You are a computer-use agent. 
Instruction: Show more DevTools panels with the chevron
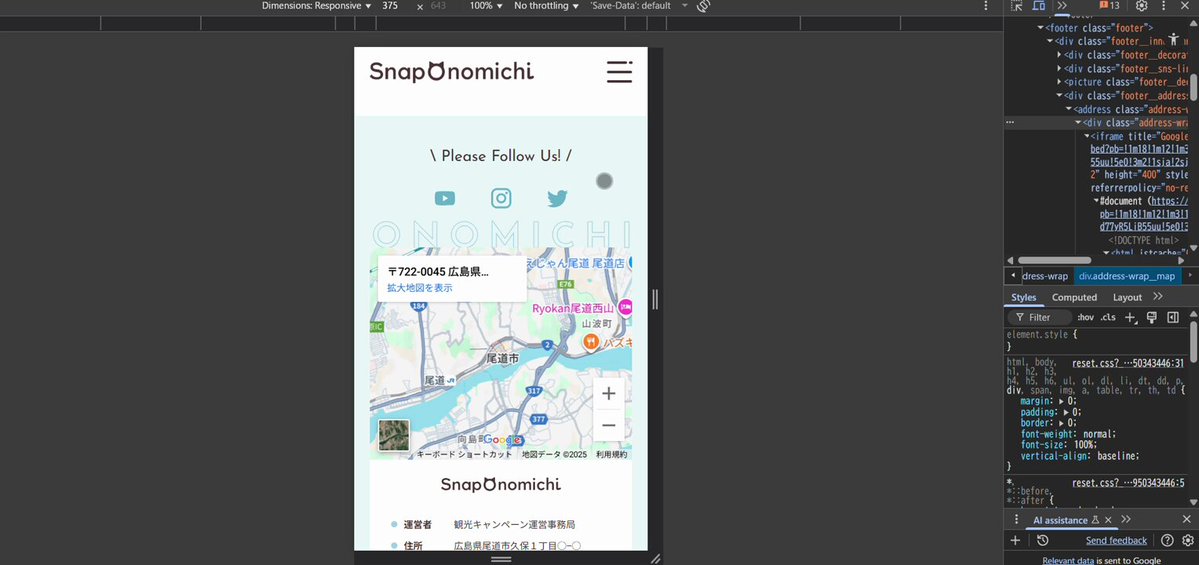coord(1062,6)
